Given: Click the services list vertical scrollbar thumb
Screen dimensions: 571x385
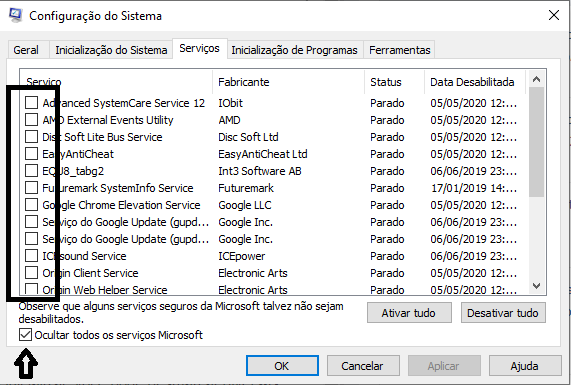Looking at the screenshot, I should pyautogui.click(x=536, y=142).
